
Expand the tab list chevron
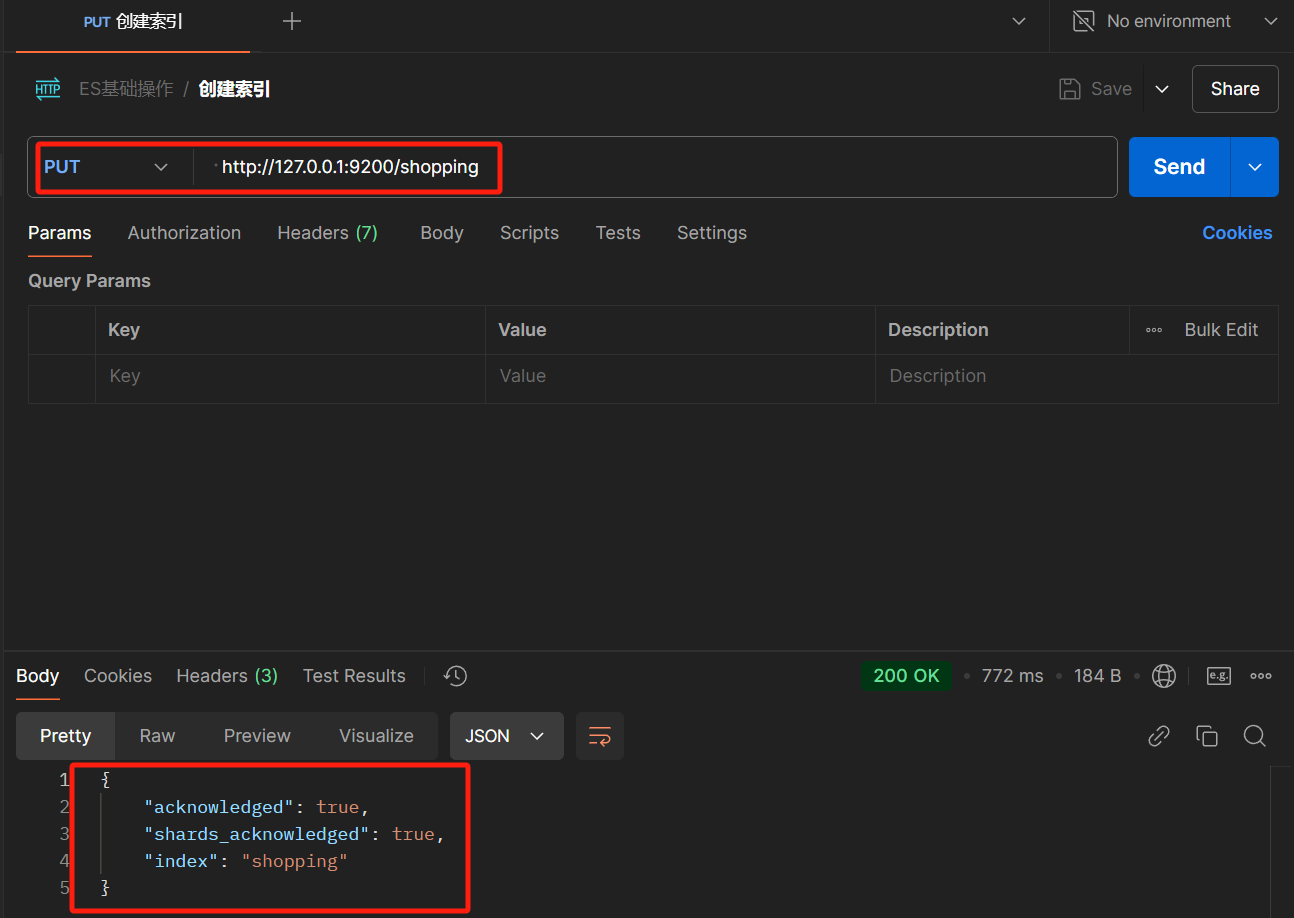1019,21
